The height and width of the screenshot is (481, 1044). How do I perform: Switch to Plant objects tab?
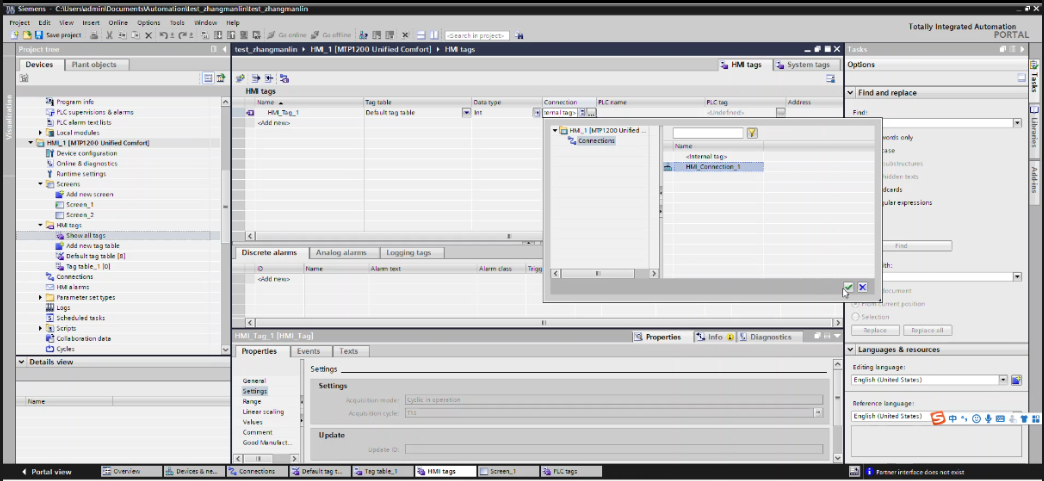click(94, 65)
